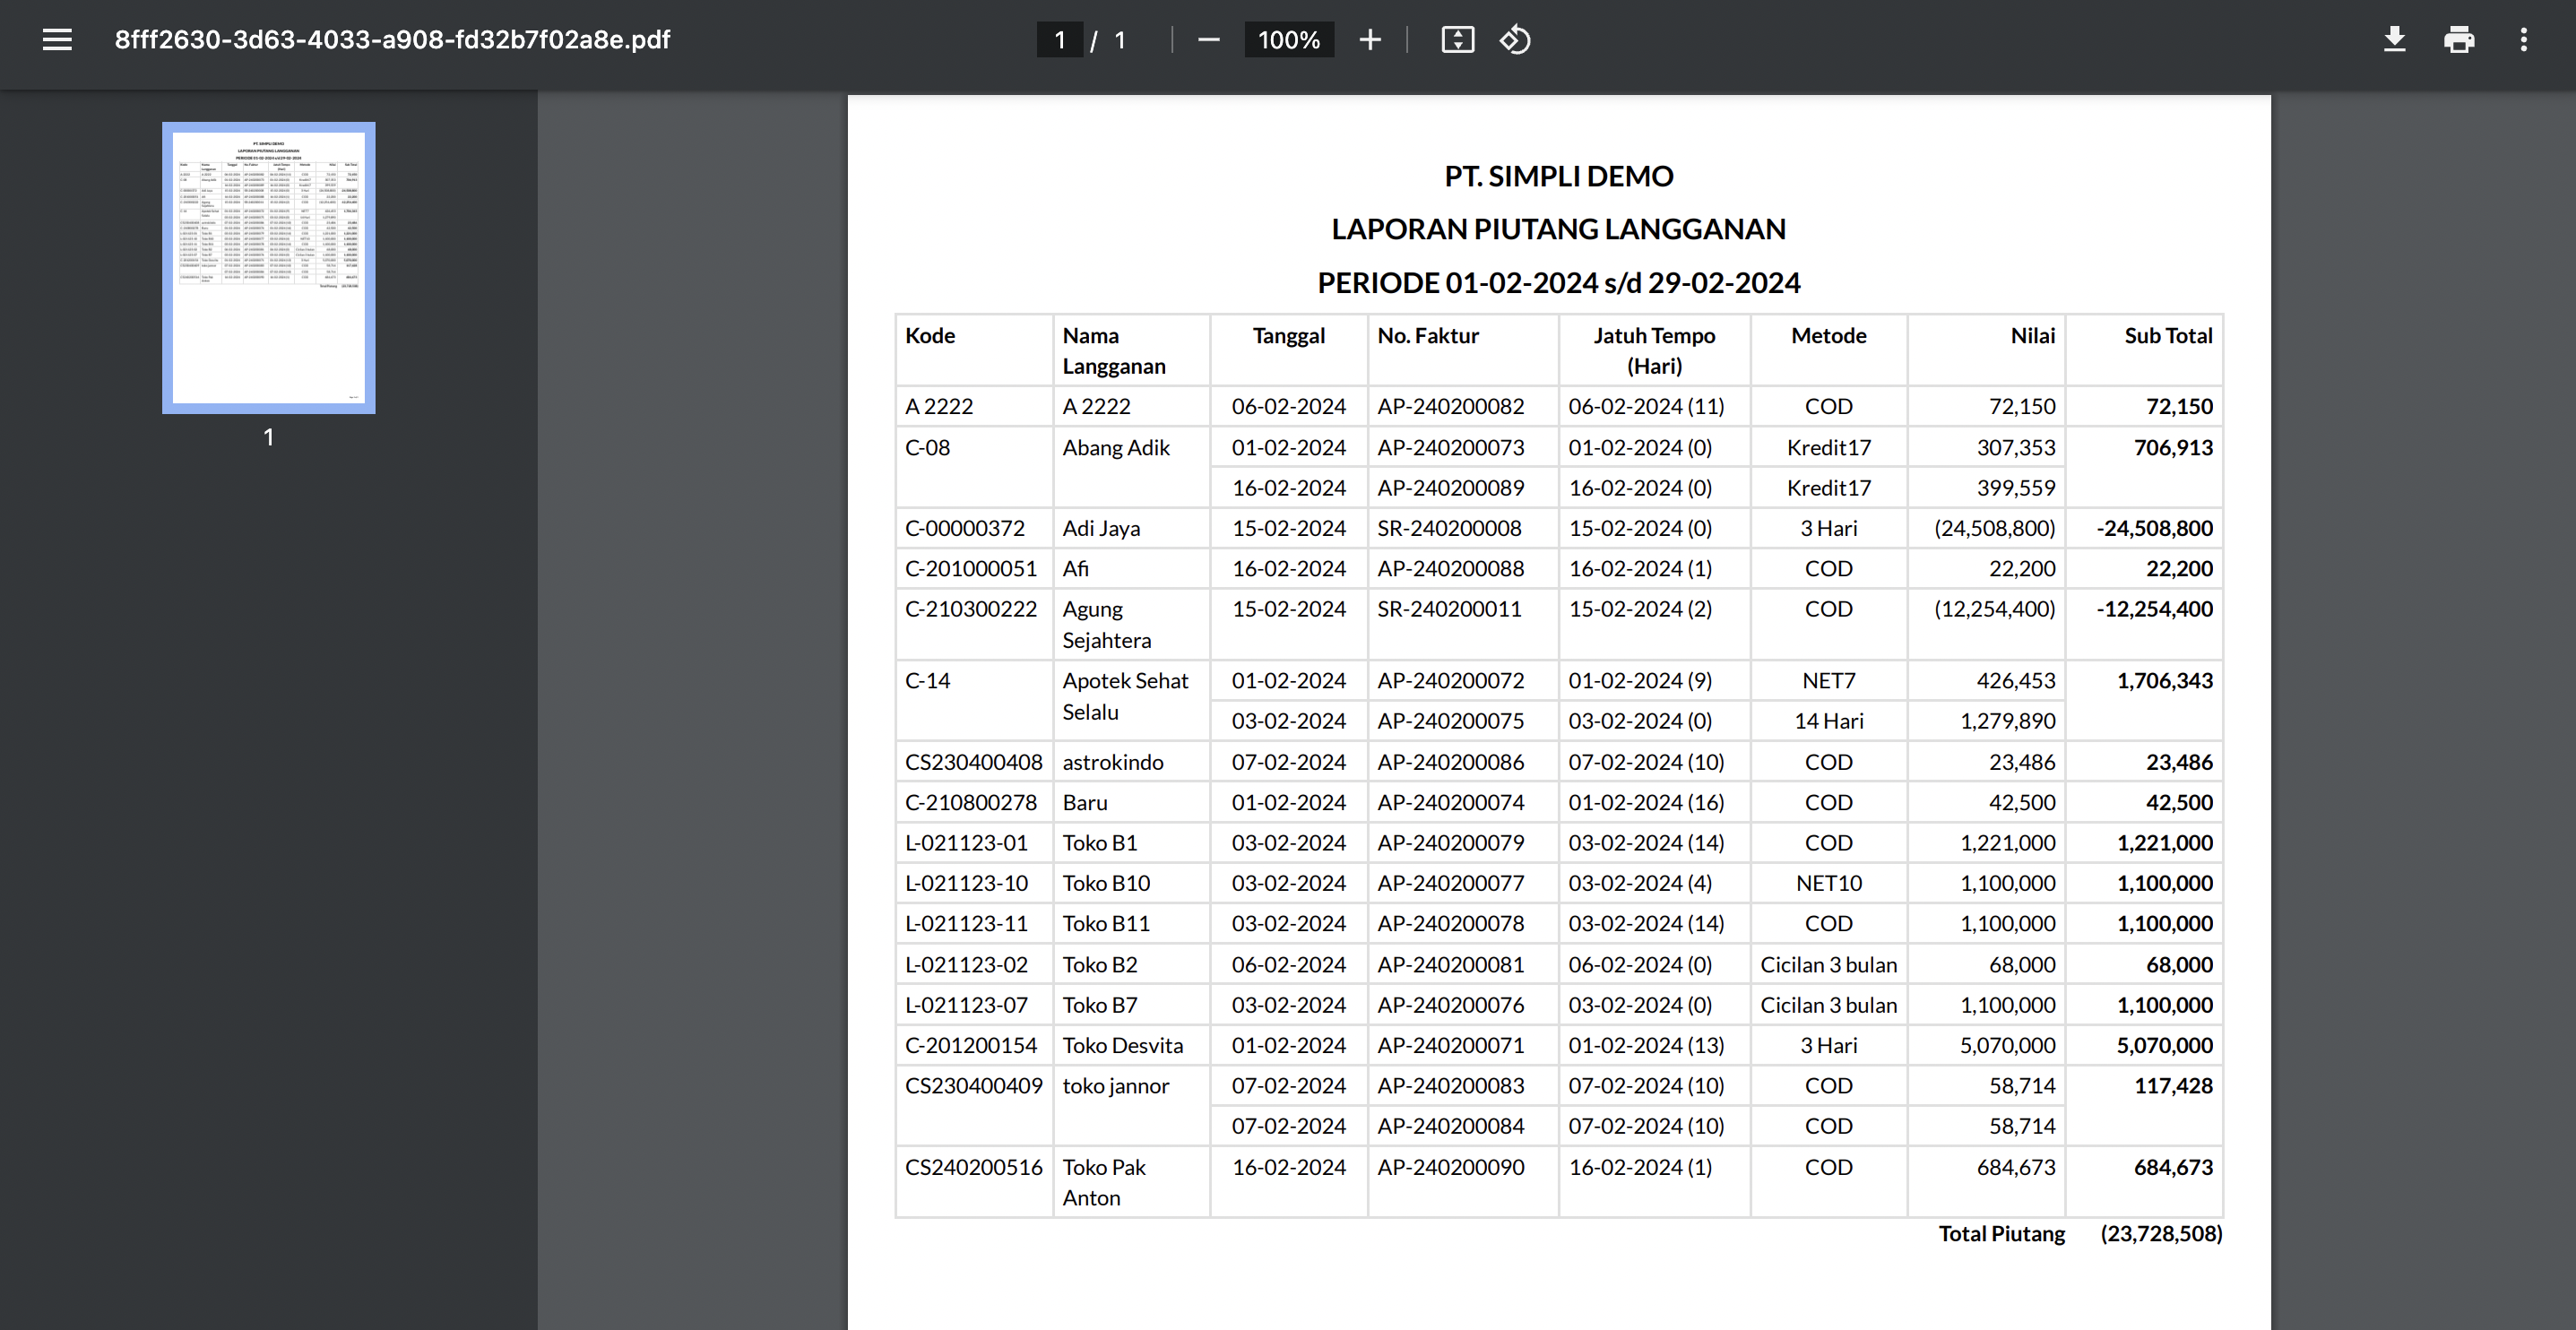This screenshot has width=2576, height=1330.
Task: Click the zoom in plus button
Action: [x=1369, y=40]
